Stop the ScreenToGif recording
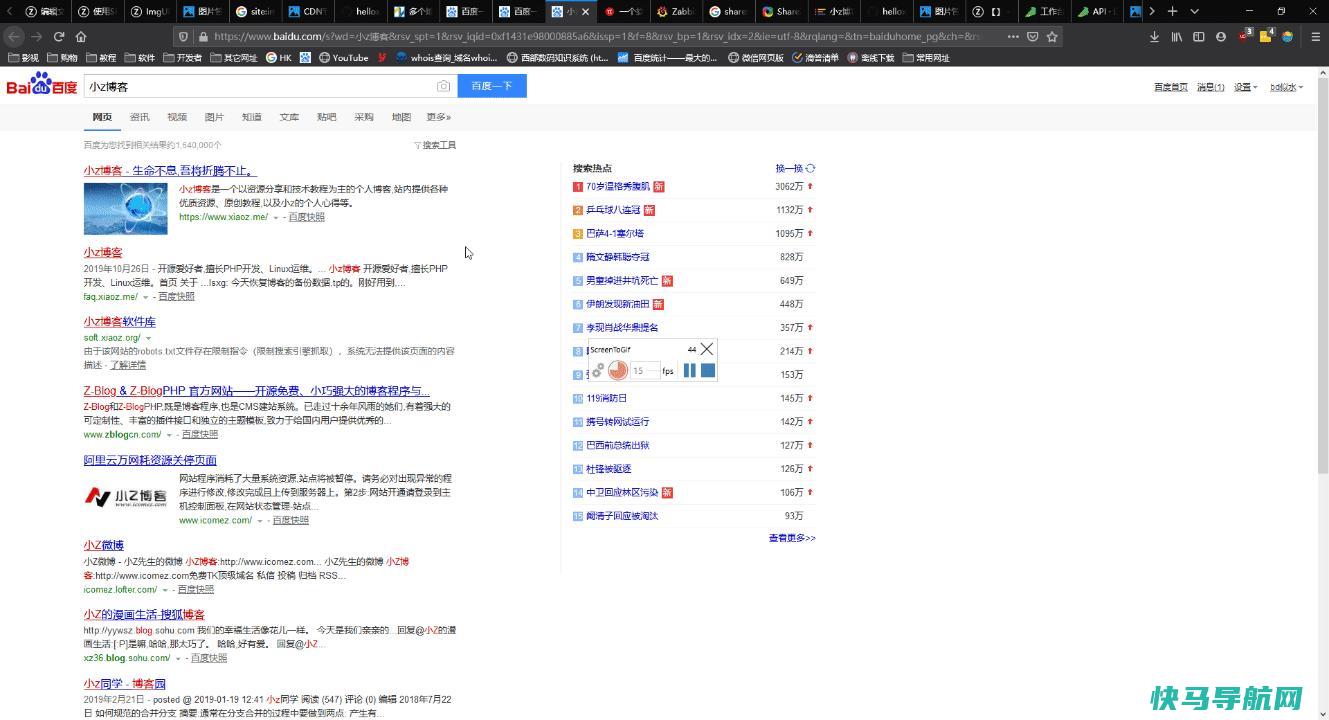 click(708, 370)
